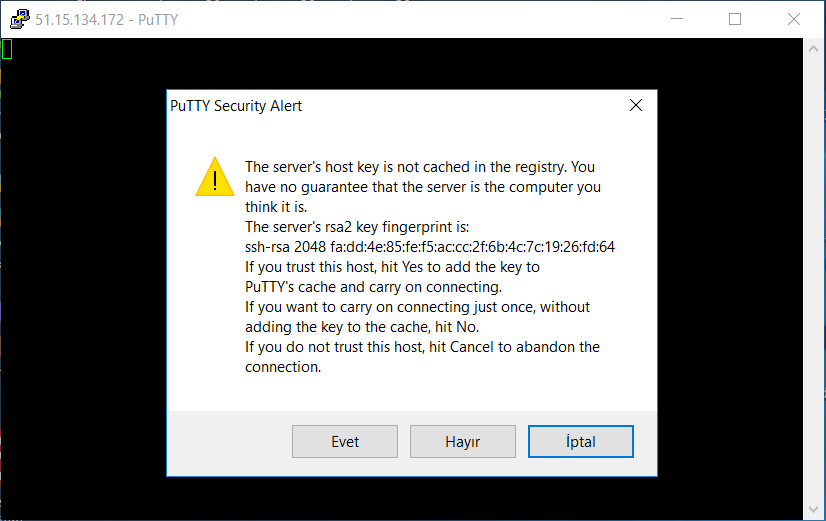This screenshot has width=826, height=521.
Task: Click the terminal scrollbar down arrow
Action: [x=813, y=509]
